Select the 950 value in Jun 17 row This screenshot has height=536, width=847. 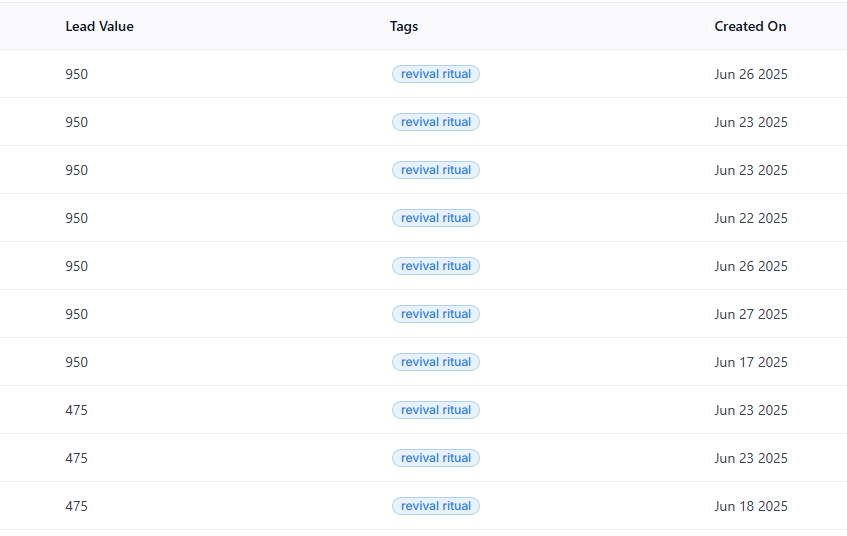77,363
